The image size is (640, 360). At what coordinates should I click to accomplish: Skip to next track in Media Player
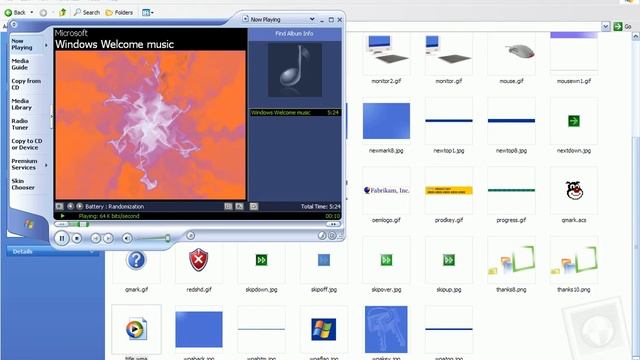(108, 238)
